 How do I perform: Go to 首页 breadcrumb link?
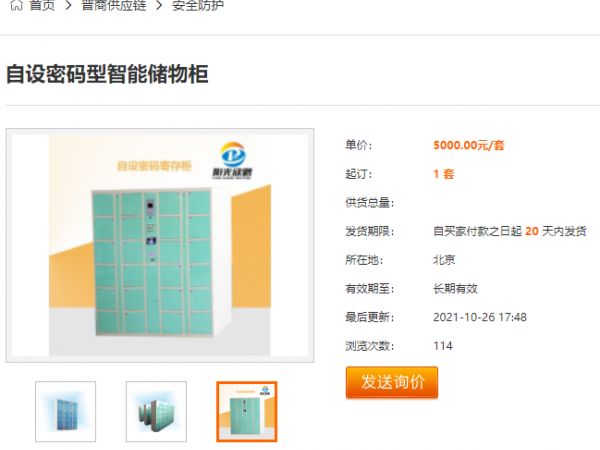click(42, 5)
